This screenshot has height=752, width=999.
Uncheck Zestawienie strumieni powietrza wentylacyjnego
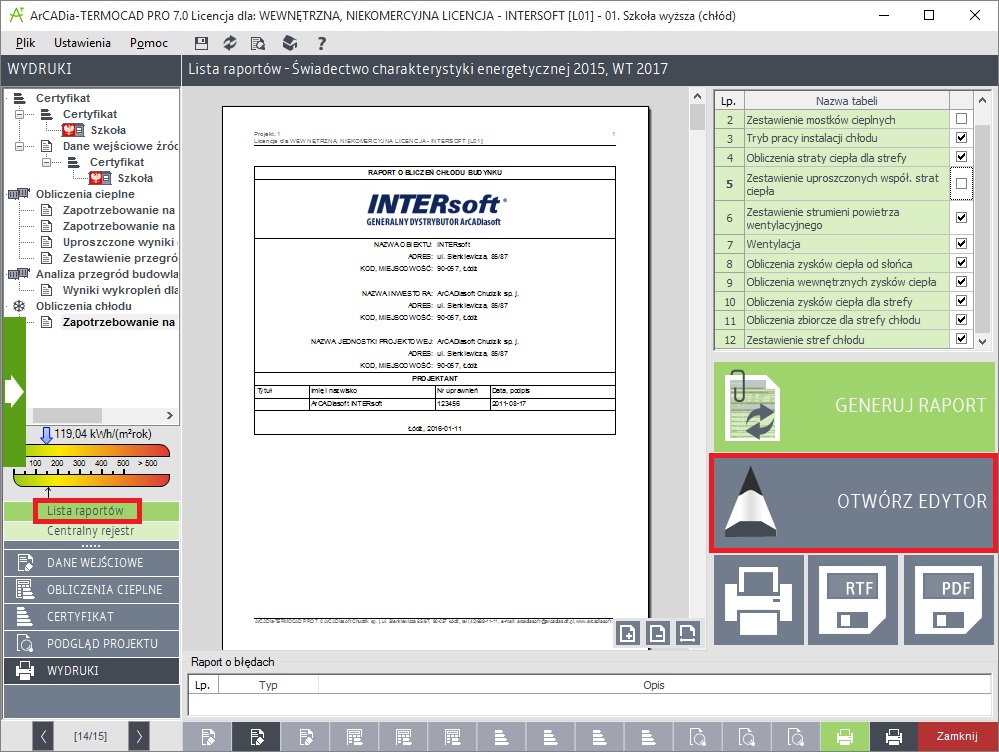point(961,217)
